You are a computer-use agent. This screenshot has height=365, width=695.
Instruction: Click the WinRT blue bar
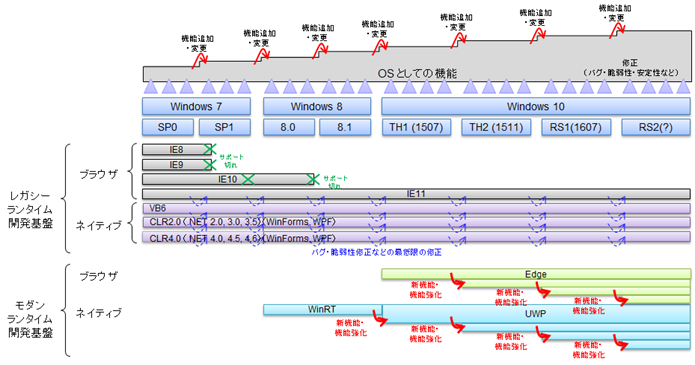(x=322, y=309)
